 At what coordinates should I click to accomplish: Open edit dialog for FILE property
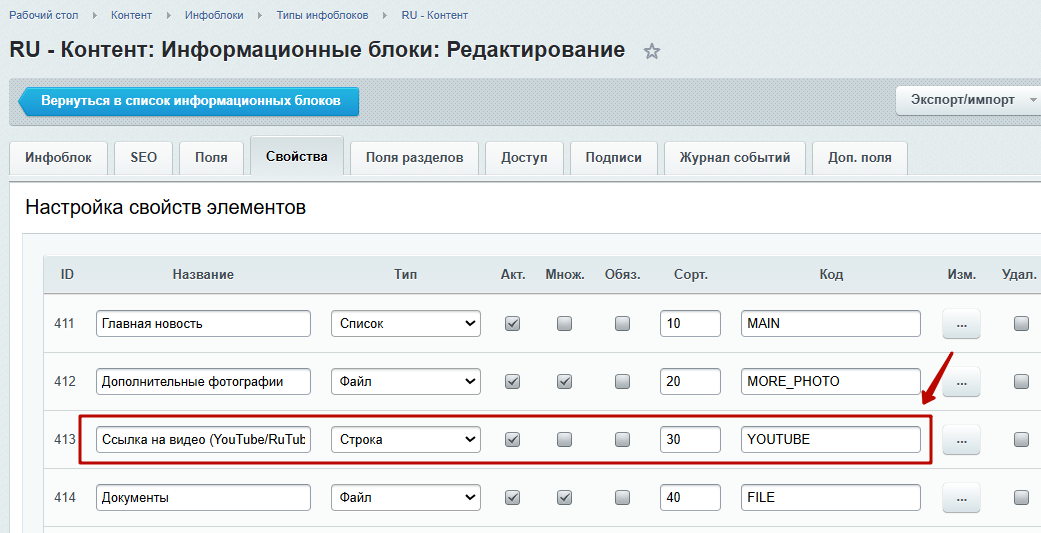(961, 497)
